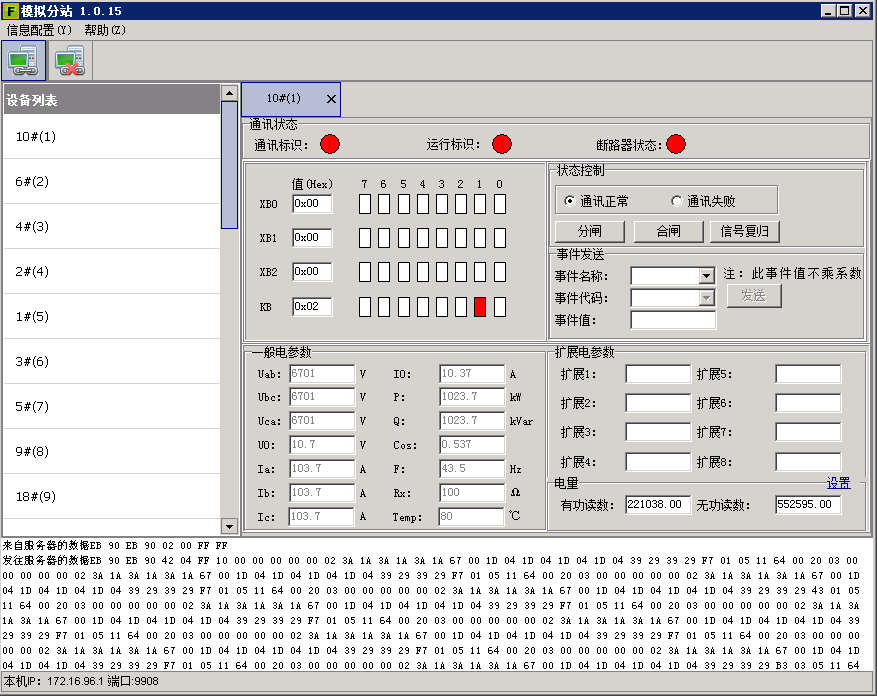This screenshot has height=696, width=877.
Task: Open the 事件代码 dropdown
Action: pos(706,298)
